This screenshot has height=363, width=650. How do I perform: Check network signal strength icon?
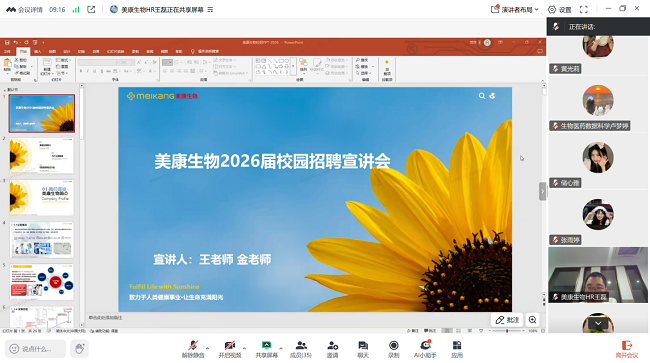tap(76, 10)
